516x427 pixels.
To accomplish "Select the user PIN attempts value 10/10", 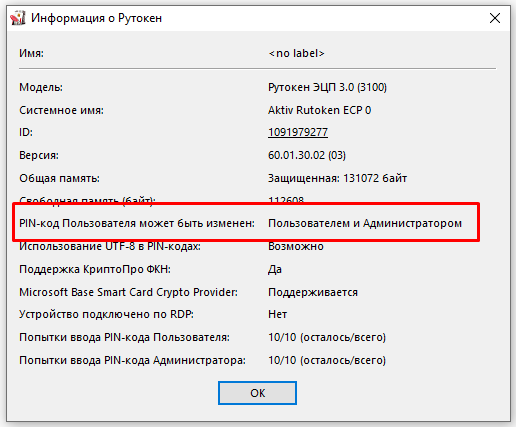I will (x=327, y=337).
